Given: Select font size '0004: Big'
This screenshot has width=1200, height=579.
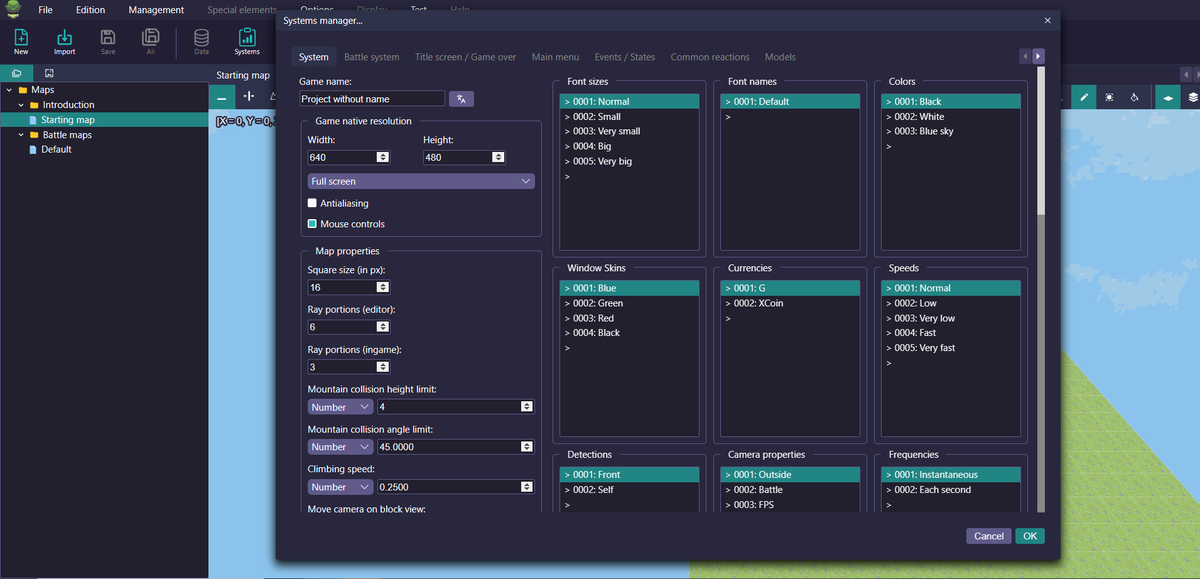Looking at the screenshot, I should click(x=629, y=146).
